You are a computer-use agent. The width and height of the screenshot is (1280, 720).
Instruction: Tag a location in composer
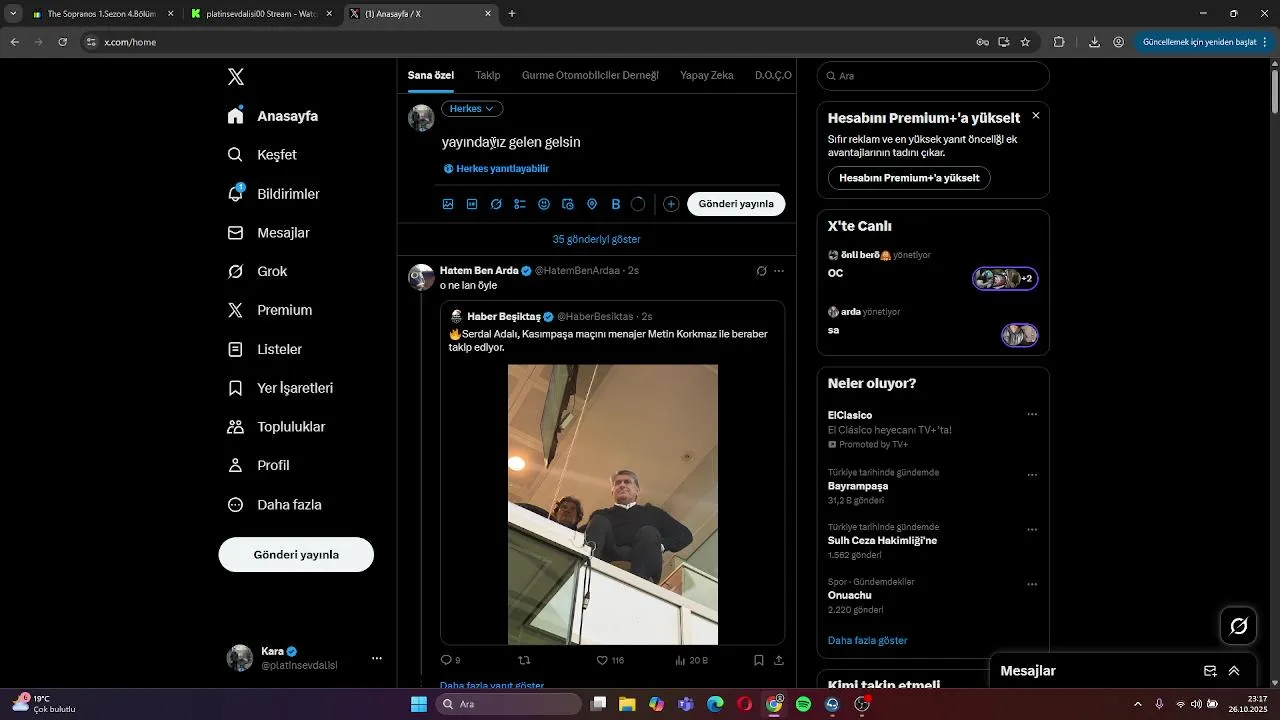[592, 204]
